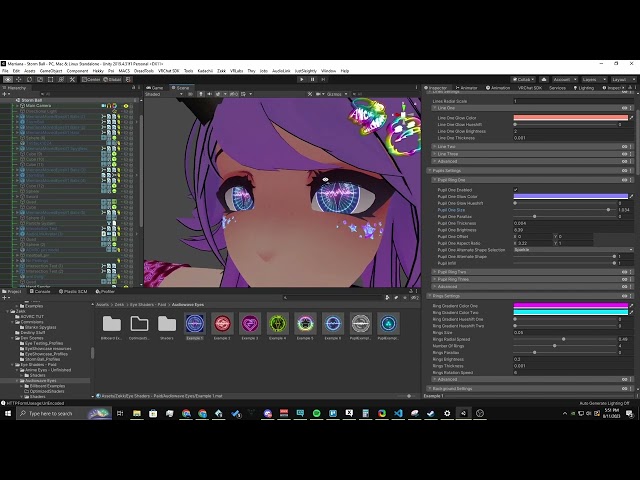
Task: Open scene camera settings icon
Action: click(319, 94)
